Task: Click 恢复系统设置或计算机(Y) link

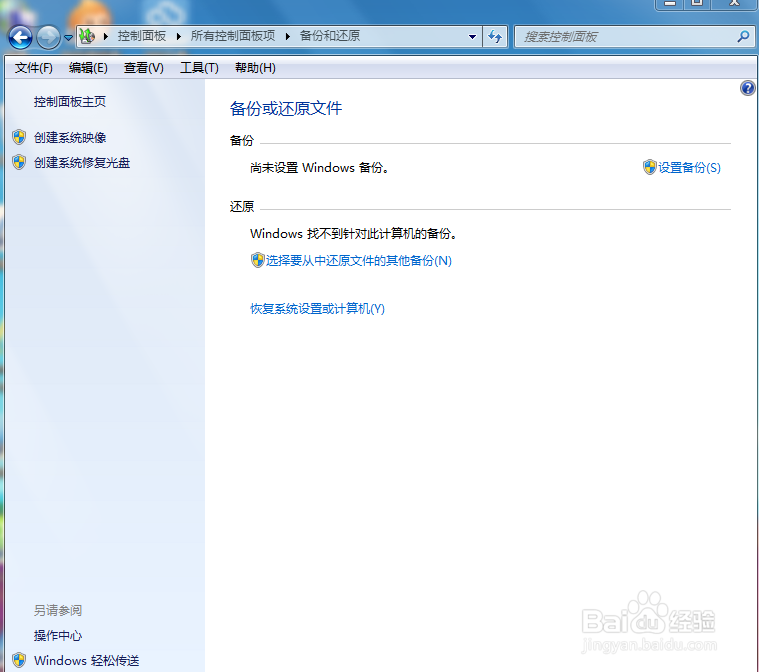Action: tap(317, 309)
